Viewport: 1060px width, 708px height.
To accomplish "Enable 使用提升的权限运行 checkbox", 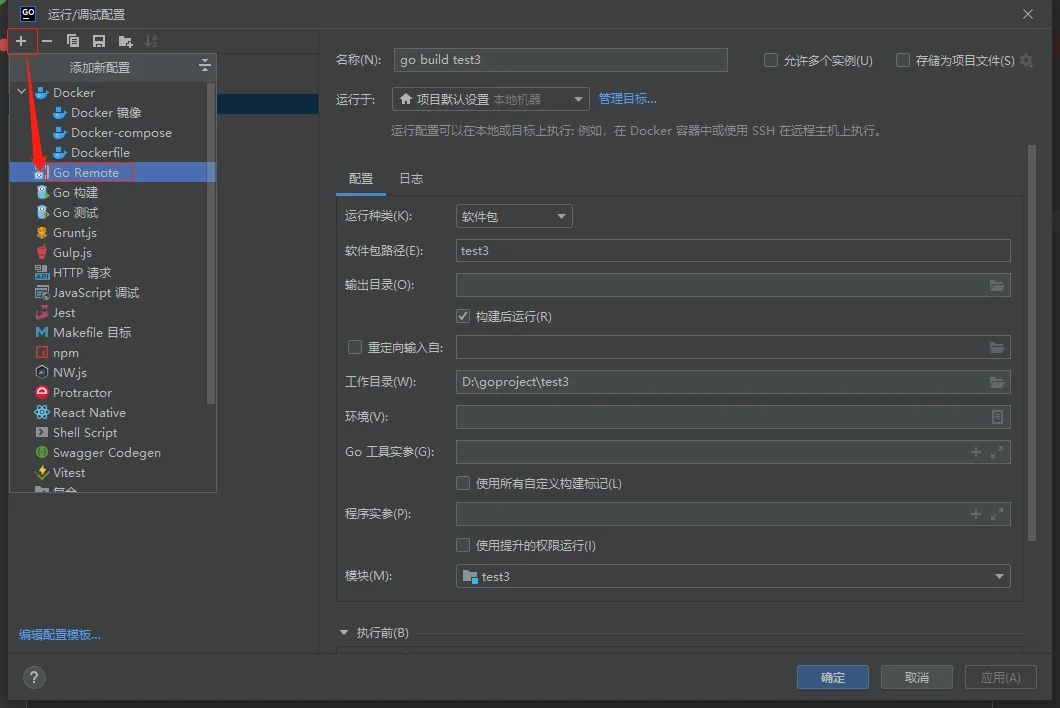I will pos(463,545).
